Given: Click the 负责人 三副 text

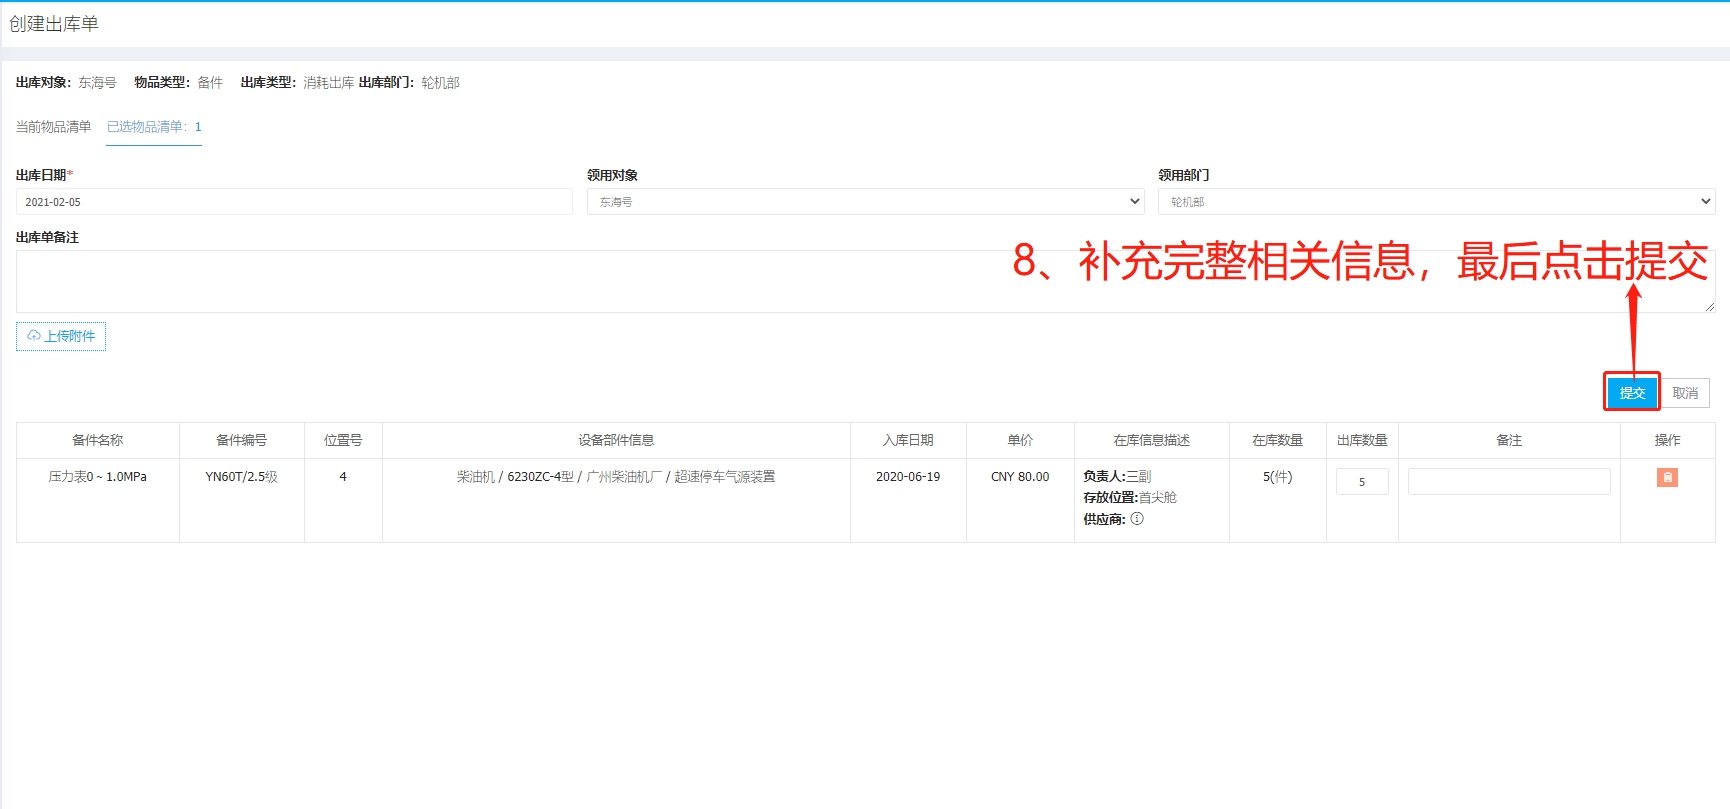Looking at the screenshot, I should (1117, 477).
